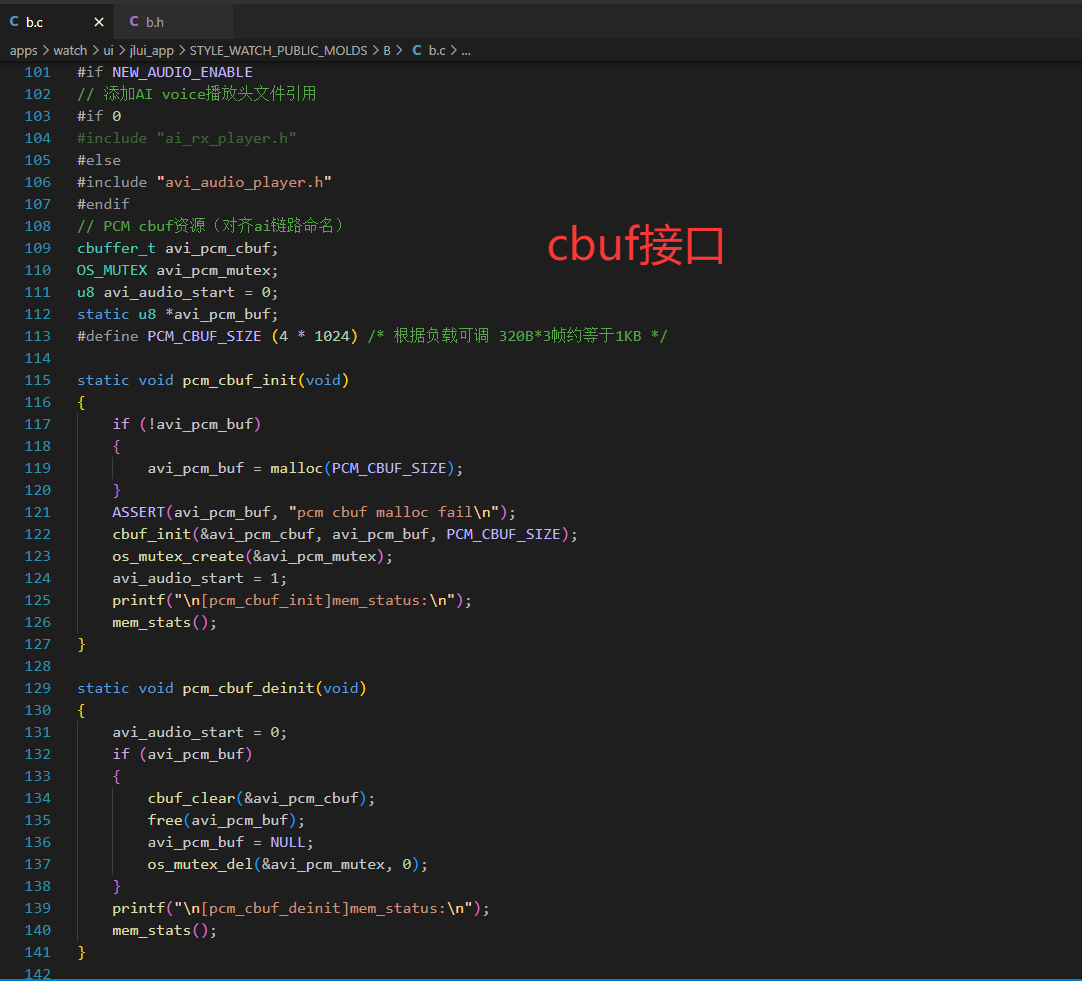Viewport: 1082px width, 981px height.
Task: Open the 'jlui_app' breadcrumb segment
Action: pos(152,51)
